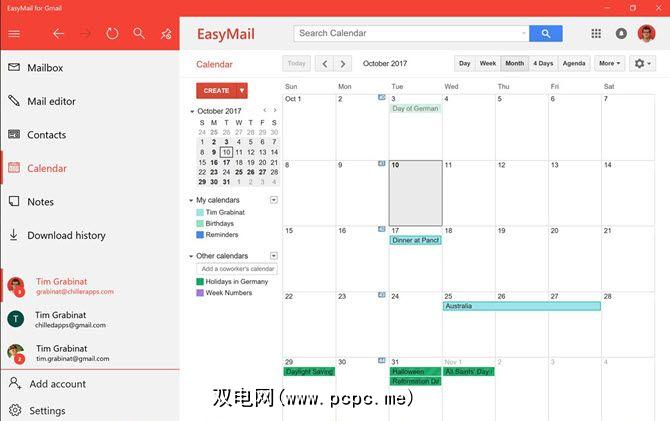Open the Reformation Day event
This screenshot has height=421, width=670.
pos(415,381)
